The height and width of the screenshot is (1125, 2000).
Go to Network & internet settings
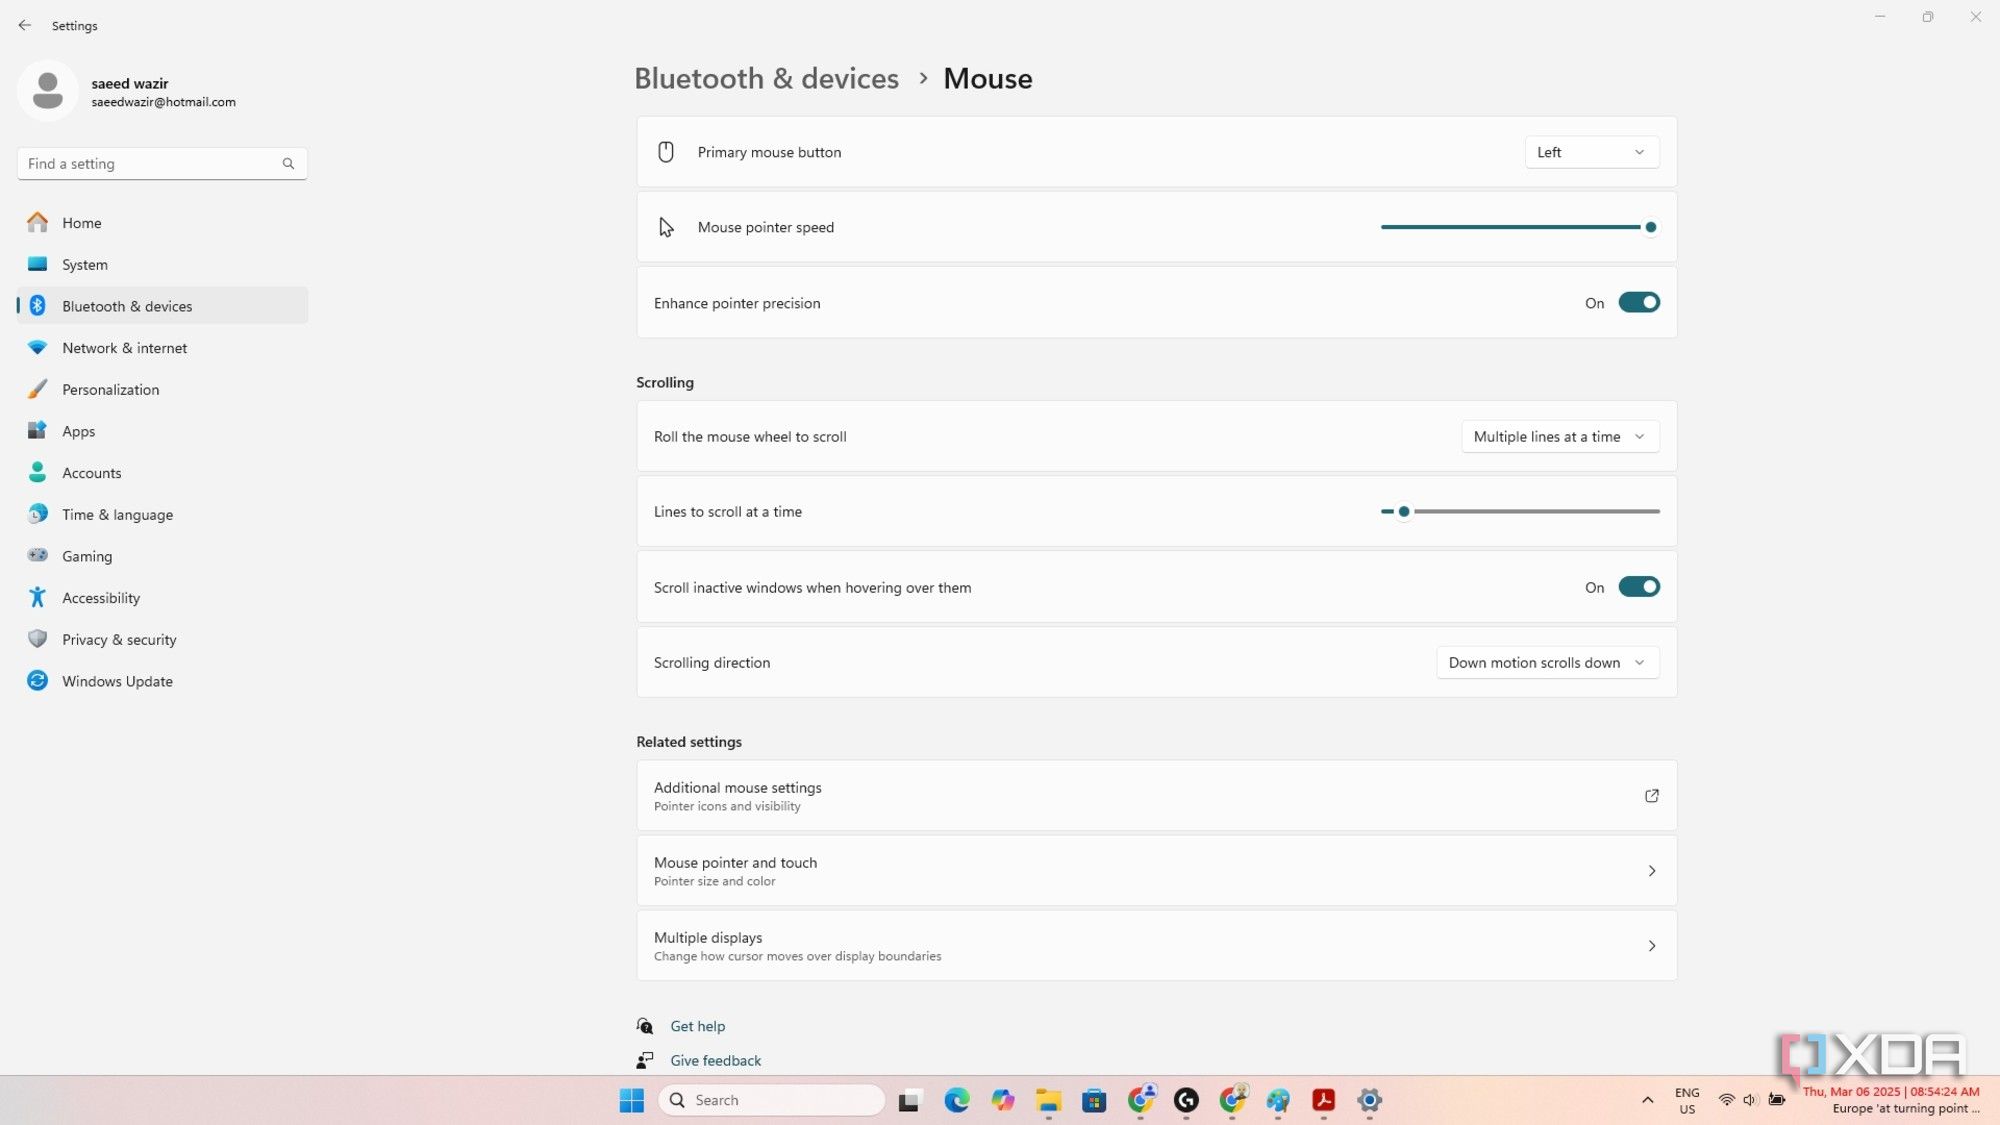124,348
